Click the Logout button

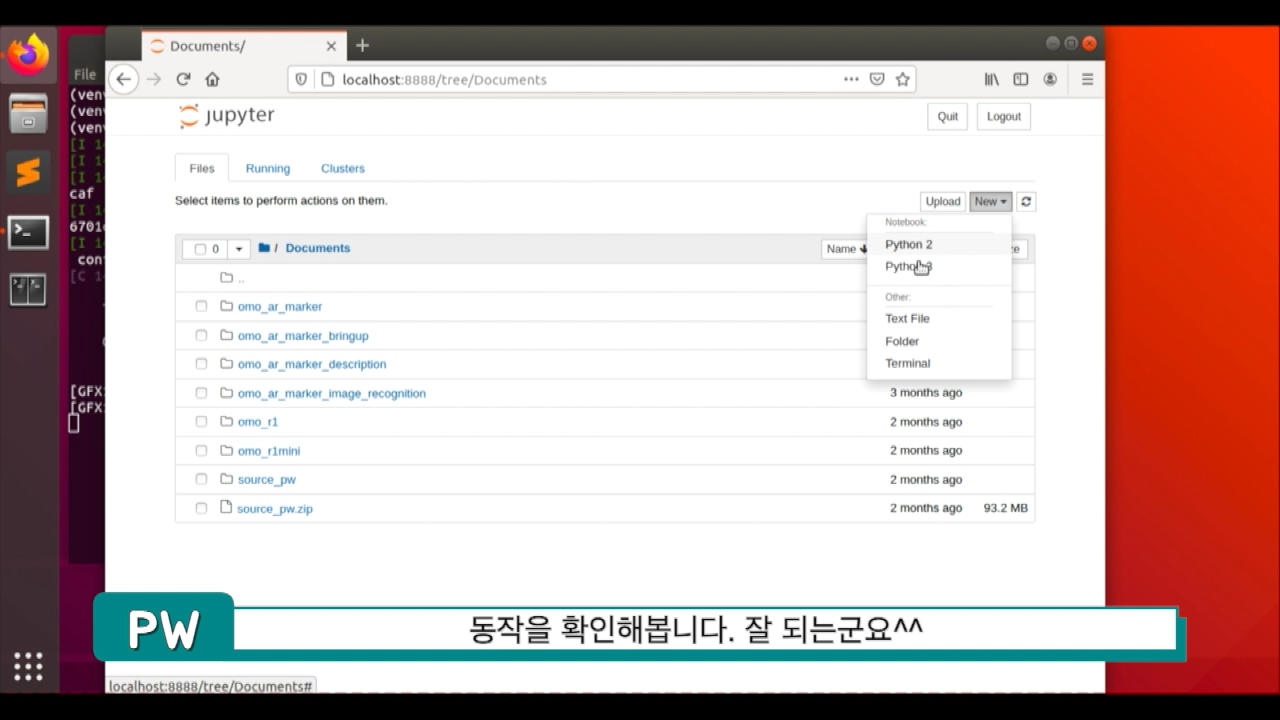coord(1003,116)
